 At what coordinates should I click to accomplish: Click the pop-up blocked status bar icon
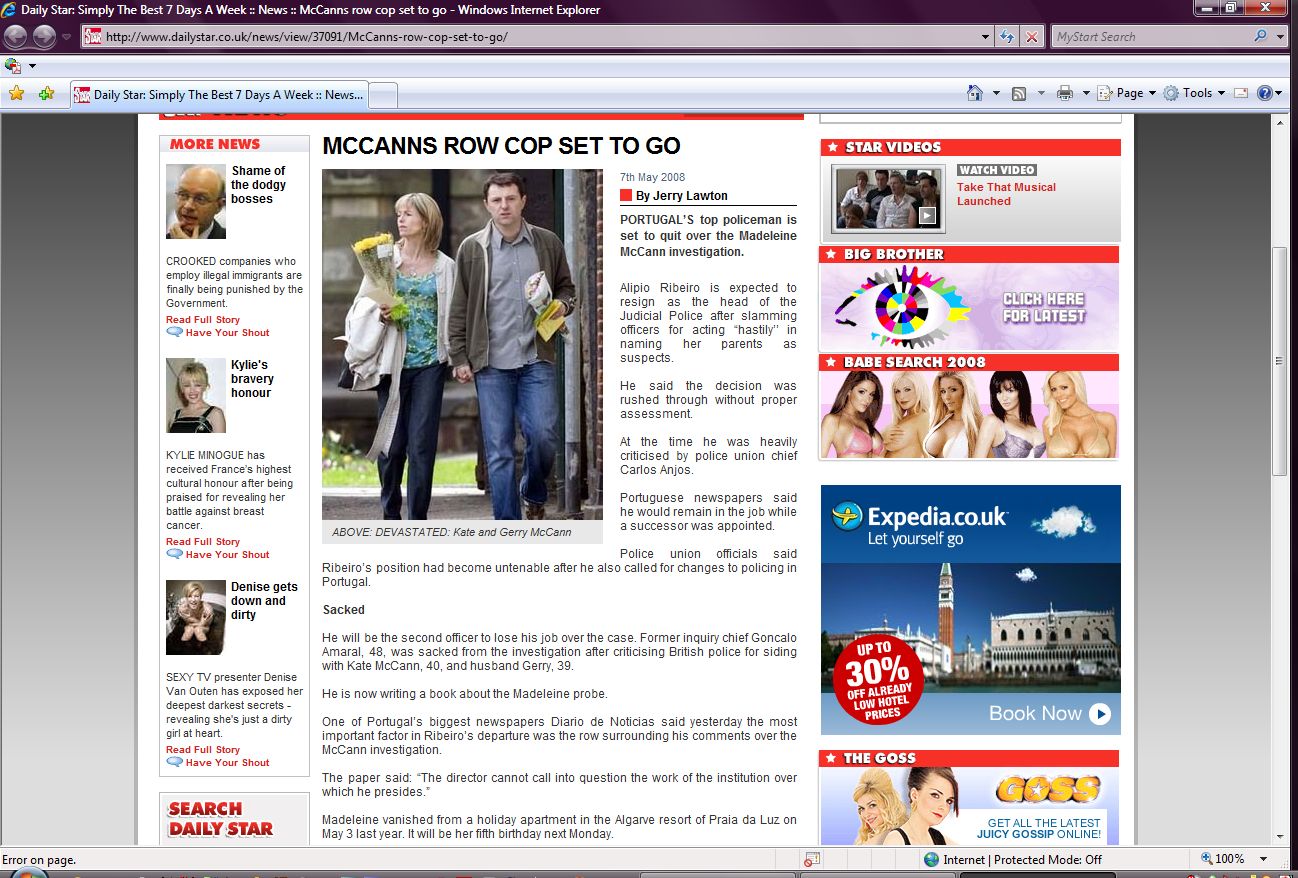812,859
